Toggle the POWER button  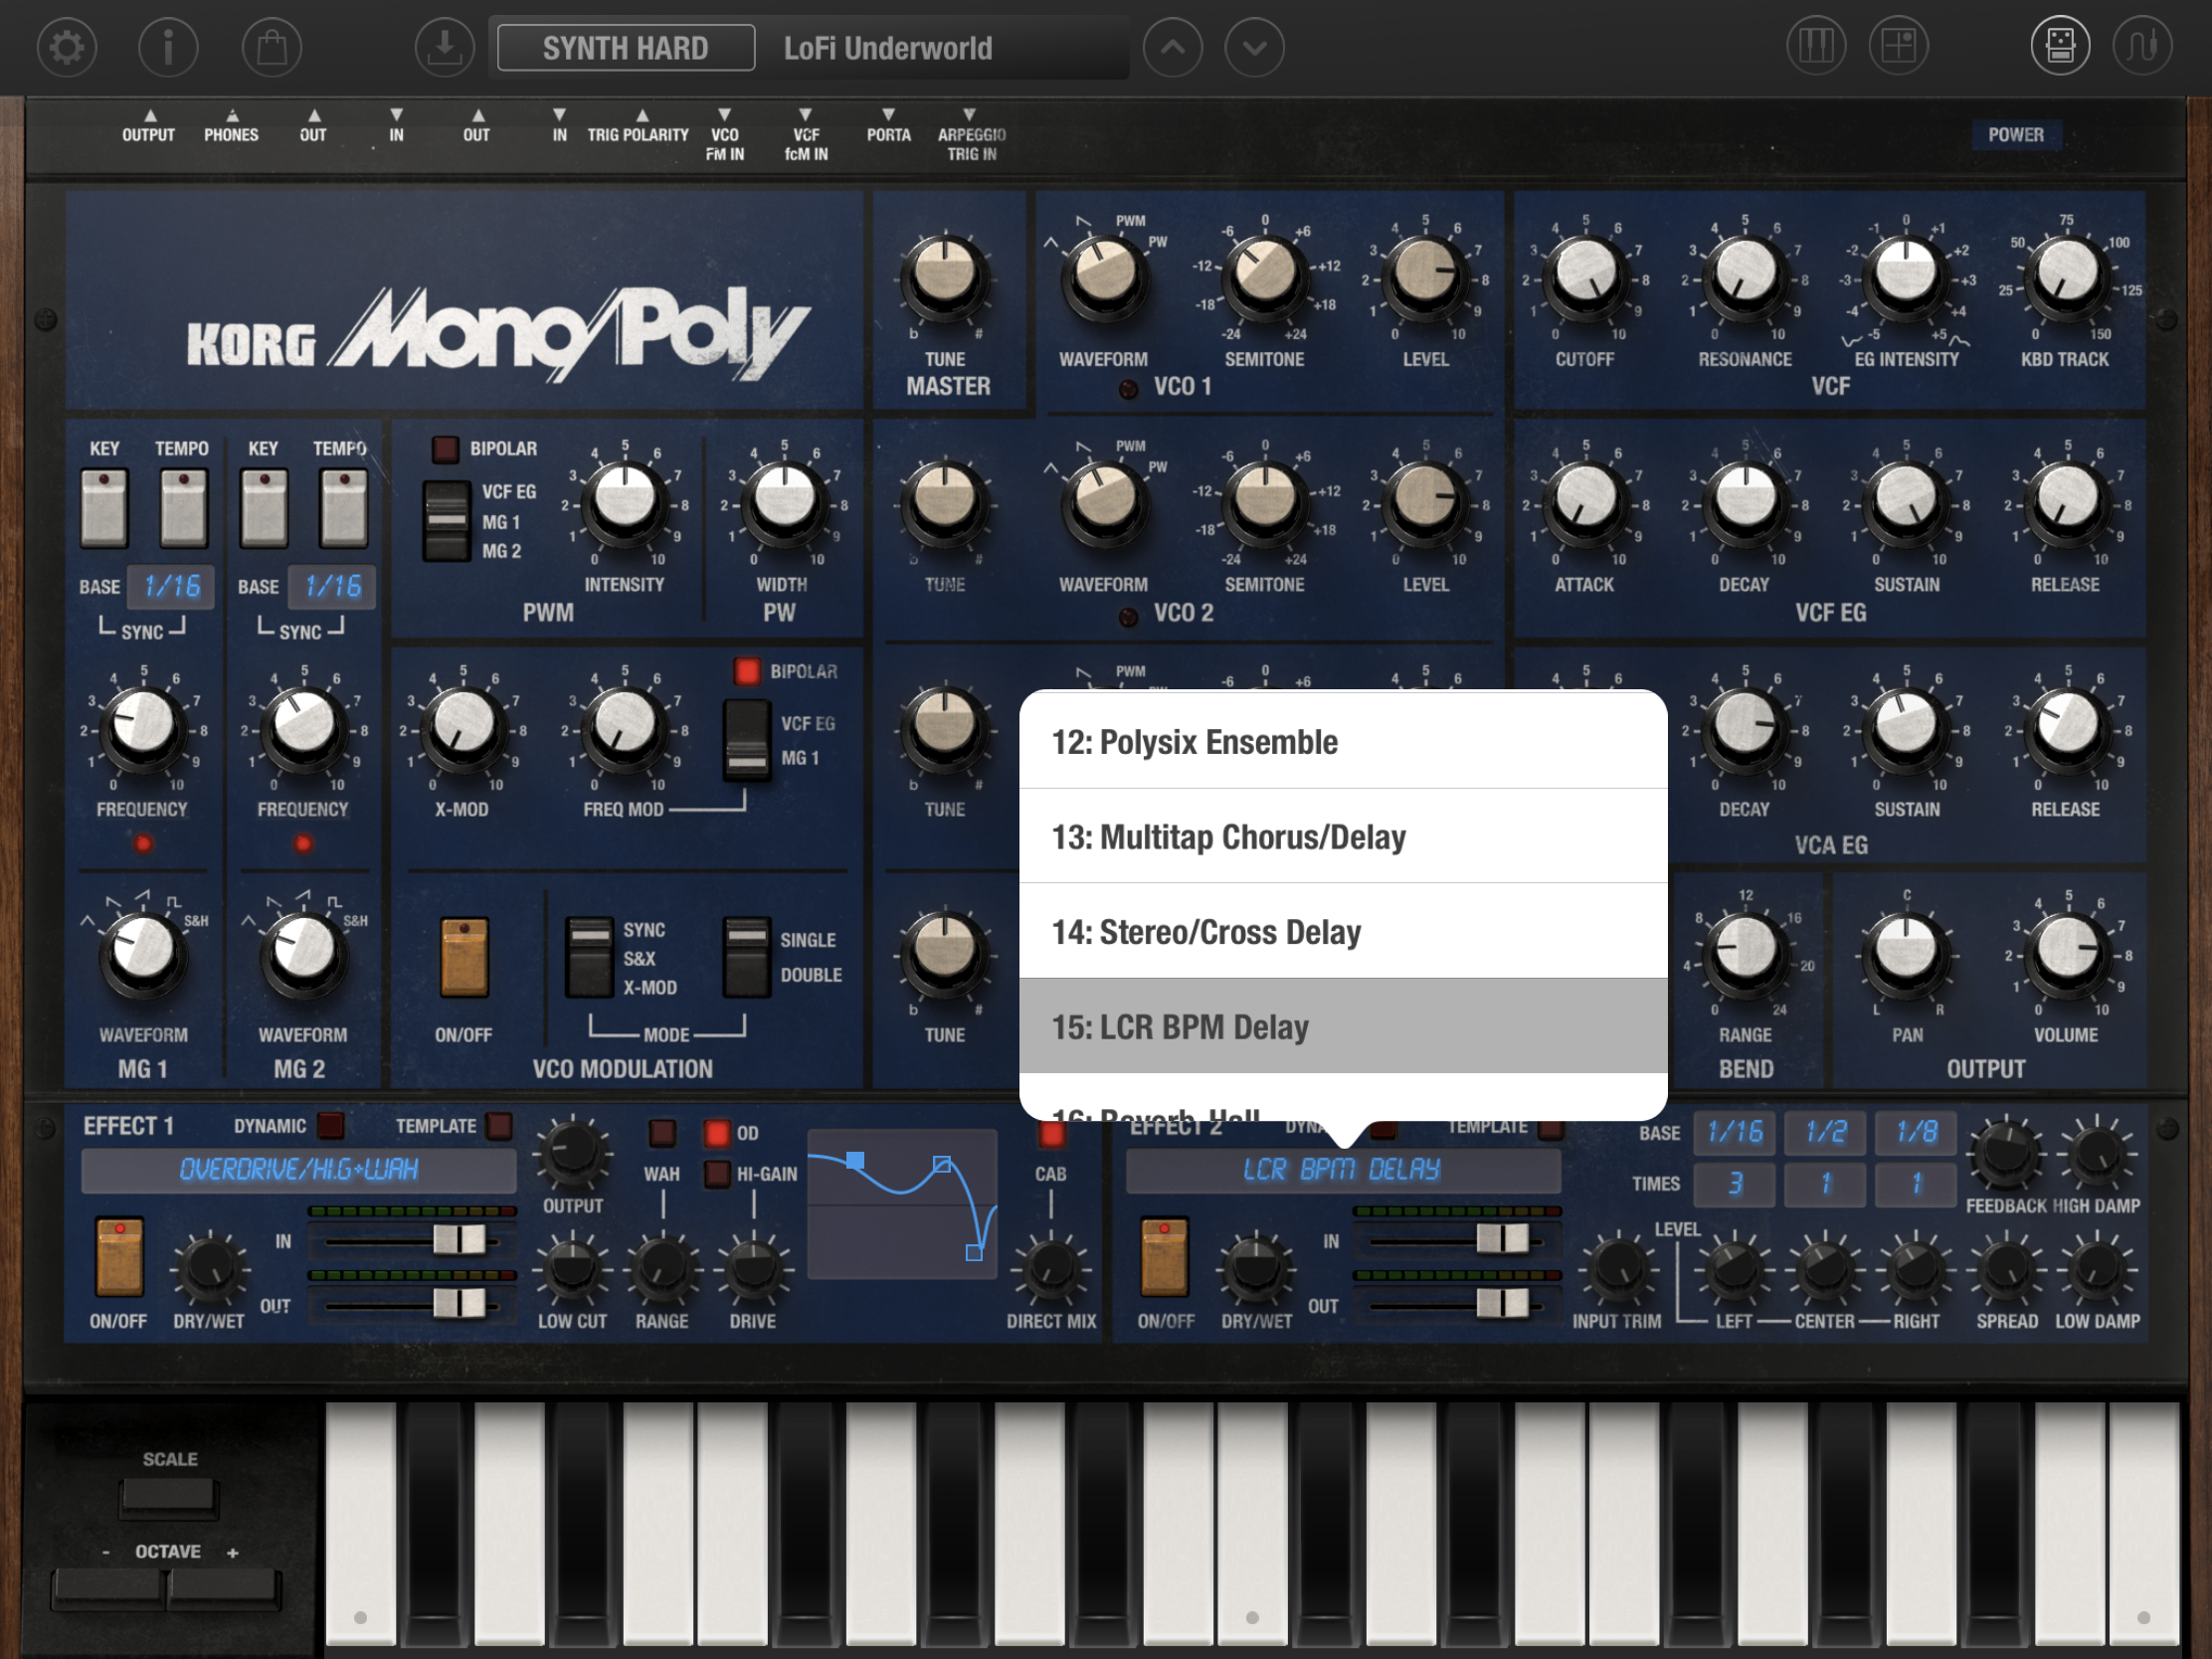coord(2016,135)
